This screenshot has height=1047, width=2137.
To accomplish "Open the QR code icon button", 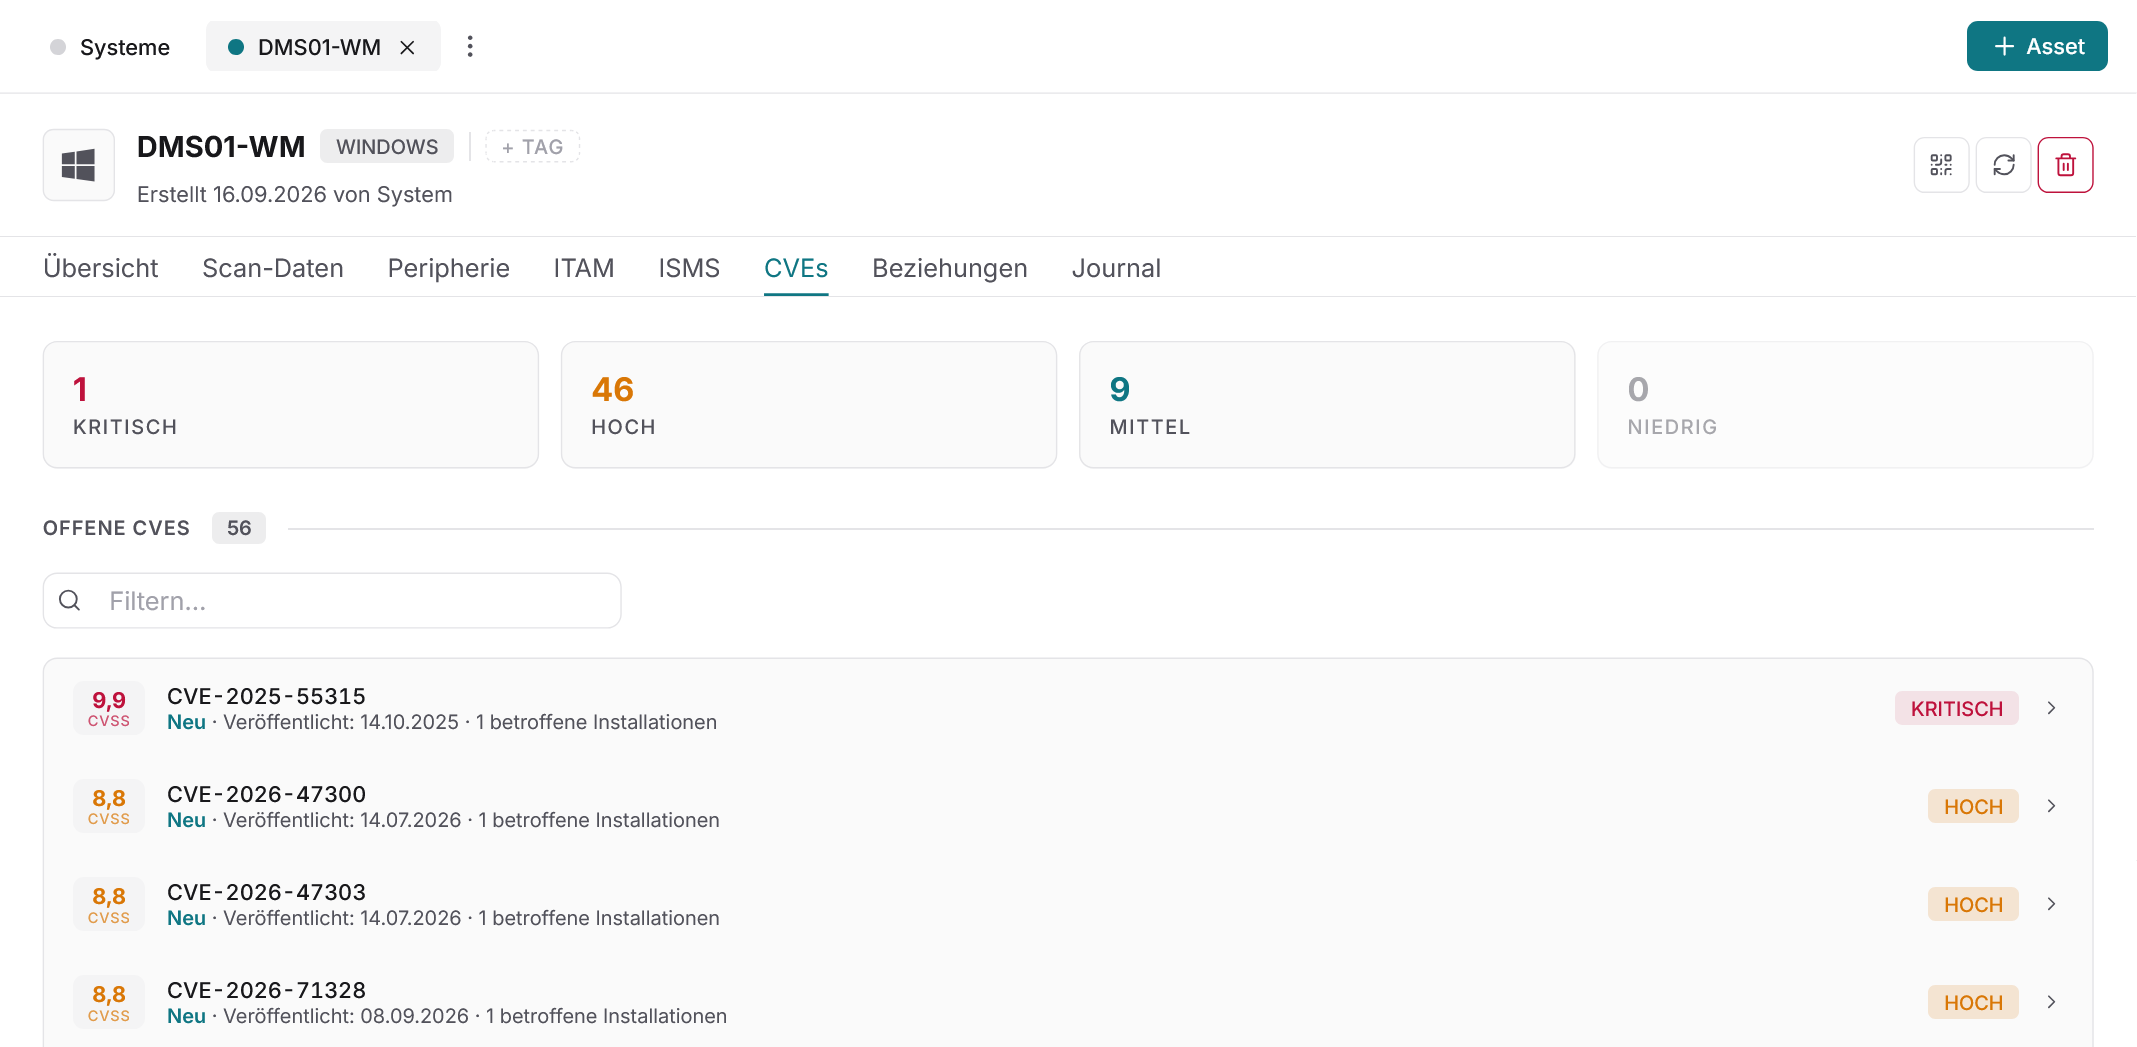I will tap(1941, 165).
